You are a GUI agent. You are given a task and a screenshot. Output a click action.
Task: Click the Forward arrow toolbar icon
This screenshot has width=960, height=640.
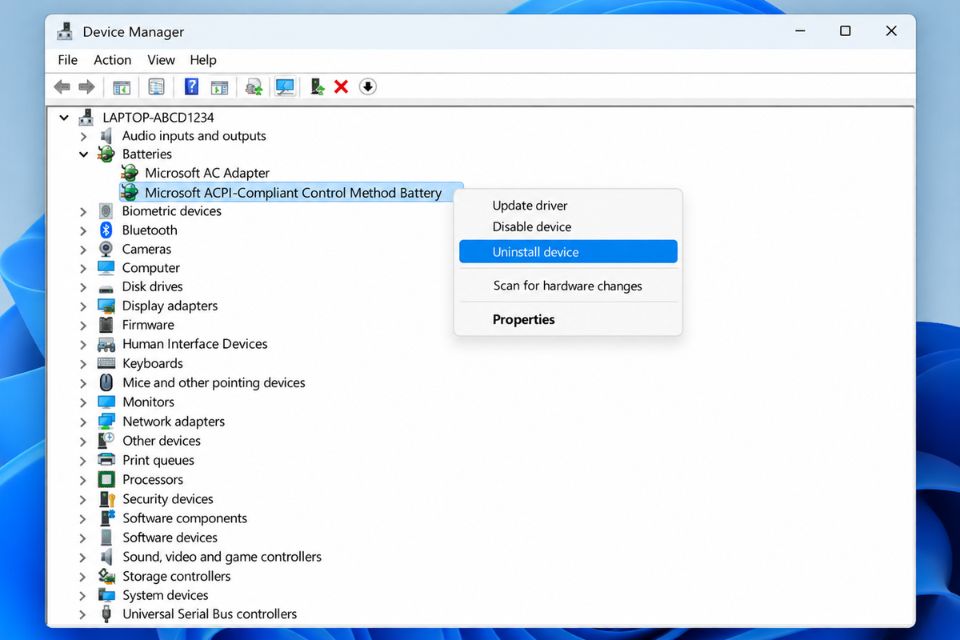click(x=86, y=87)
